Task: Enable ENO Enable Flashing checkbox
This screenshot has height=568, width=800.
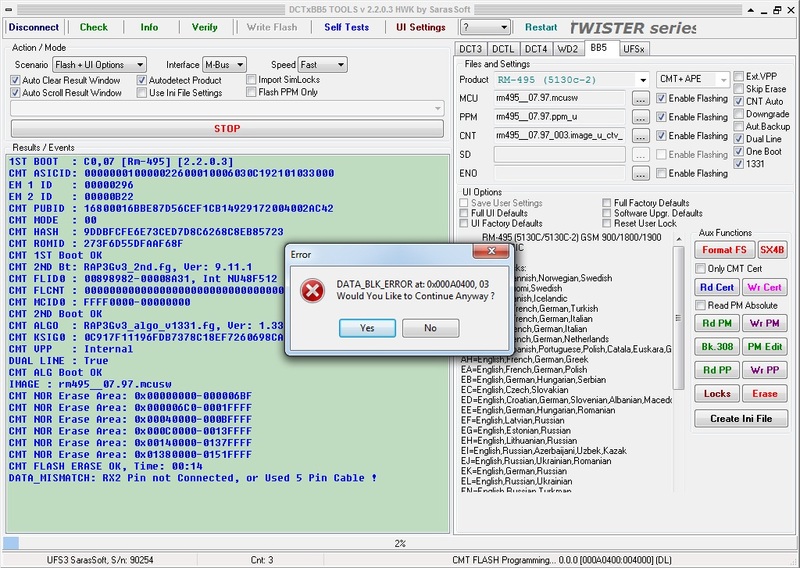Action: [661, 174]
